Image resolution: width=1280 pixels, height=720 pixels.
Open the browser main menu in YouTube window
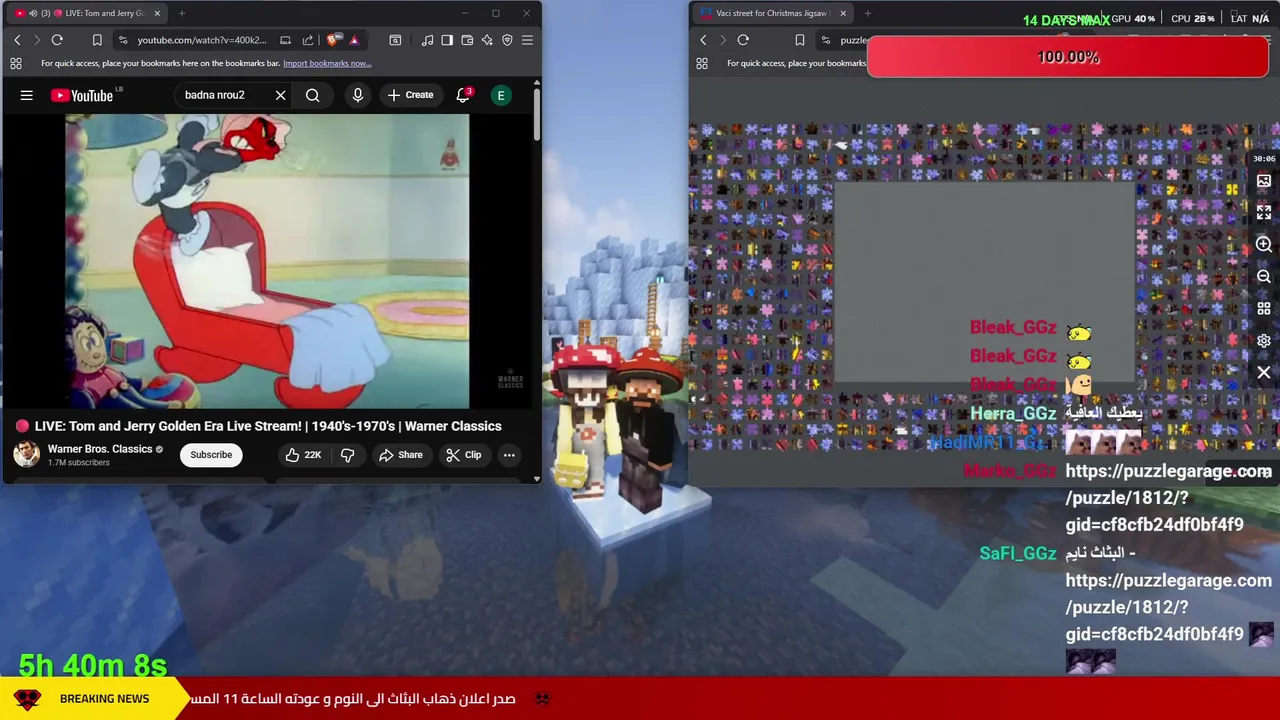[x=527, y=40]
